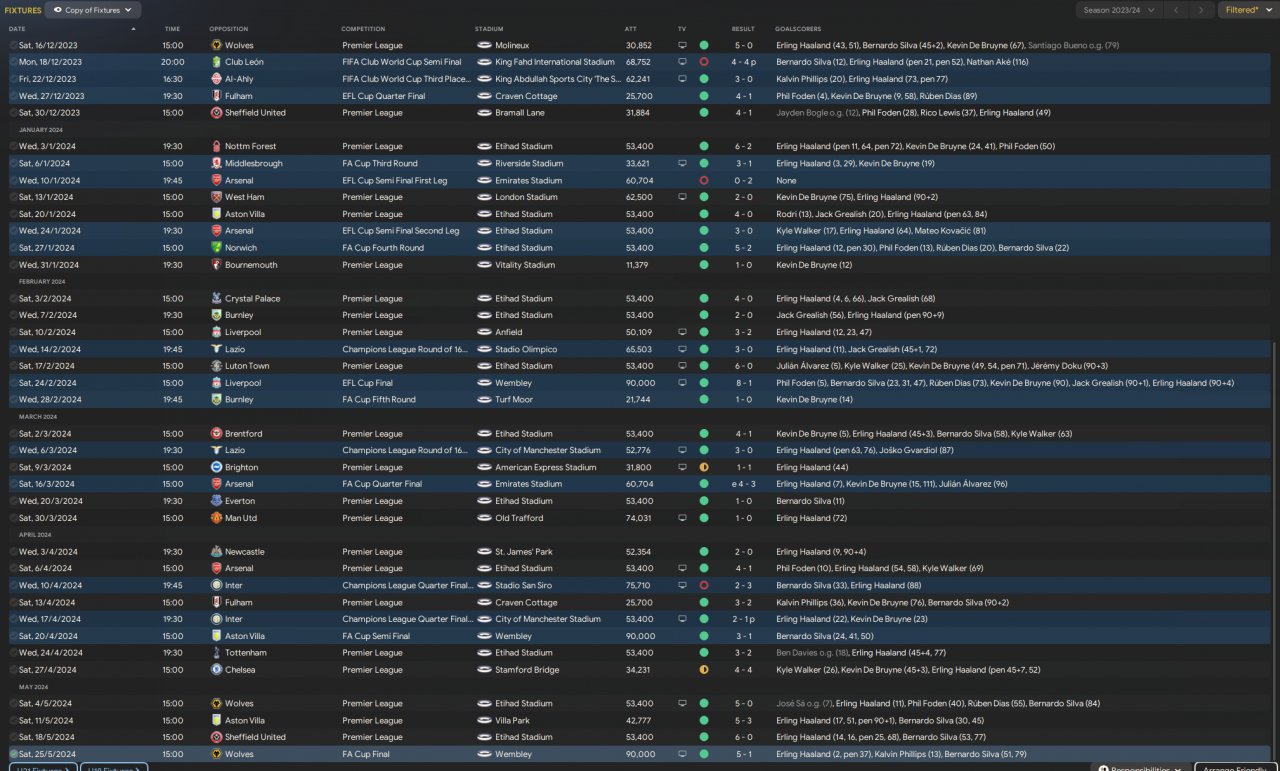This screenshot has height=771, width=1280.
Task: Open the Old Trafford stadium link
Action: (519, 518)
